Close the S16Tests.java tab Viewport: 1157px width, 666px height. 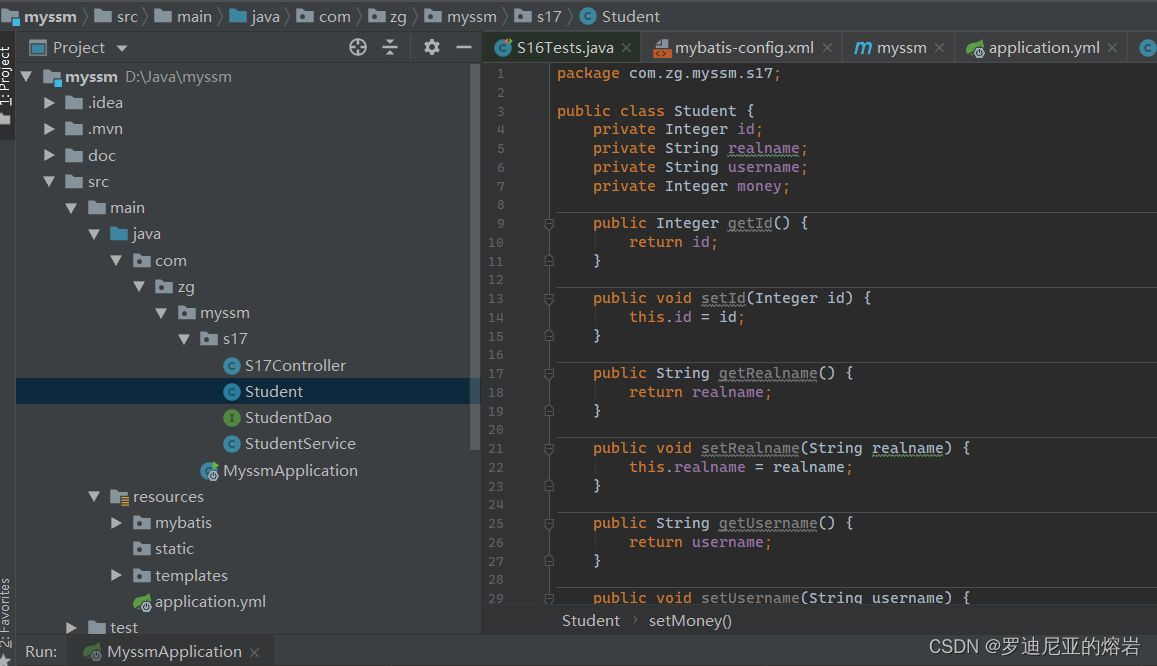(626, 48)
